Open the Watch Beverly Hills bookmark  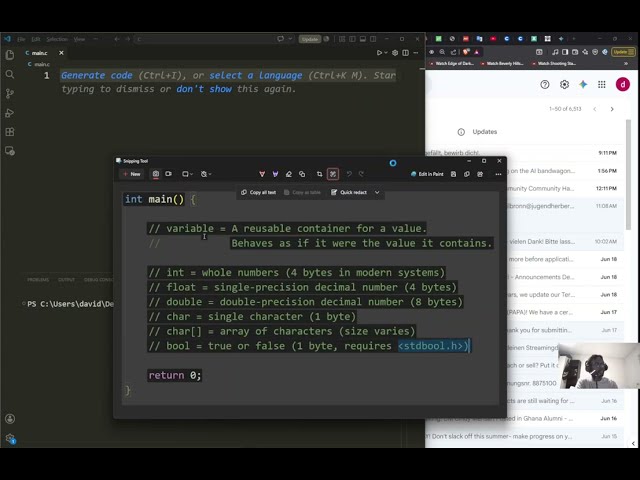click(502, 64)
